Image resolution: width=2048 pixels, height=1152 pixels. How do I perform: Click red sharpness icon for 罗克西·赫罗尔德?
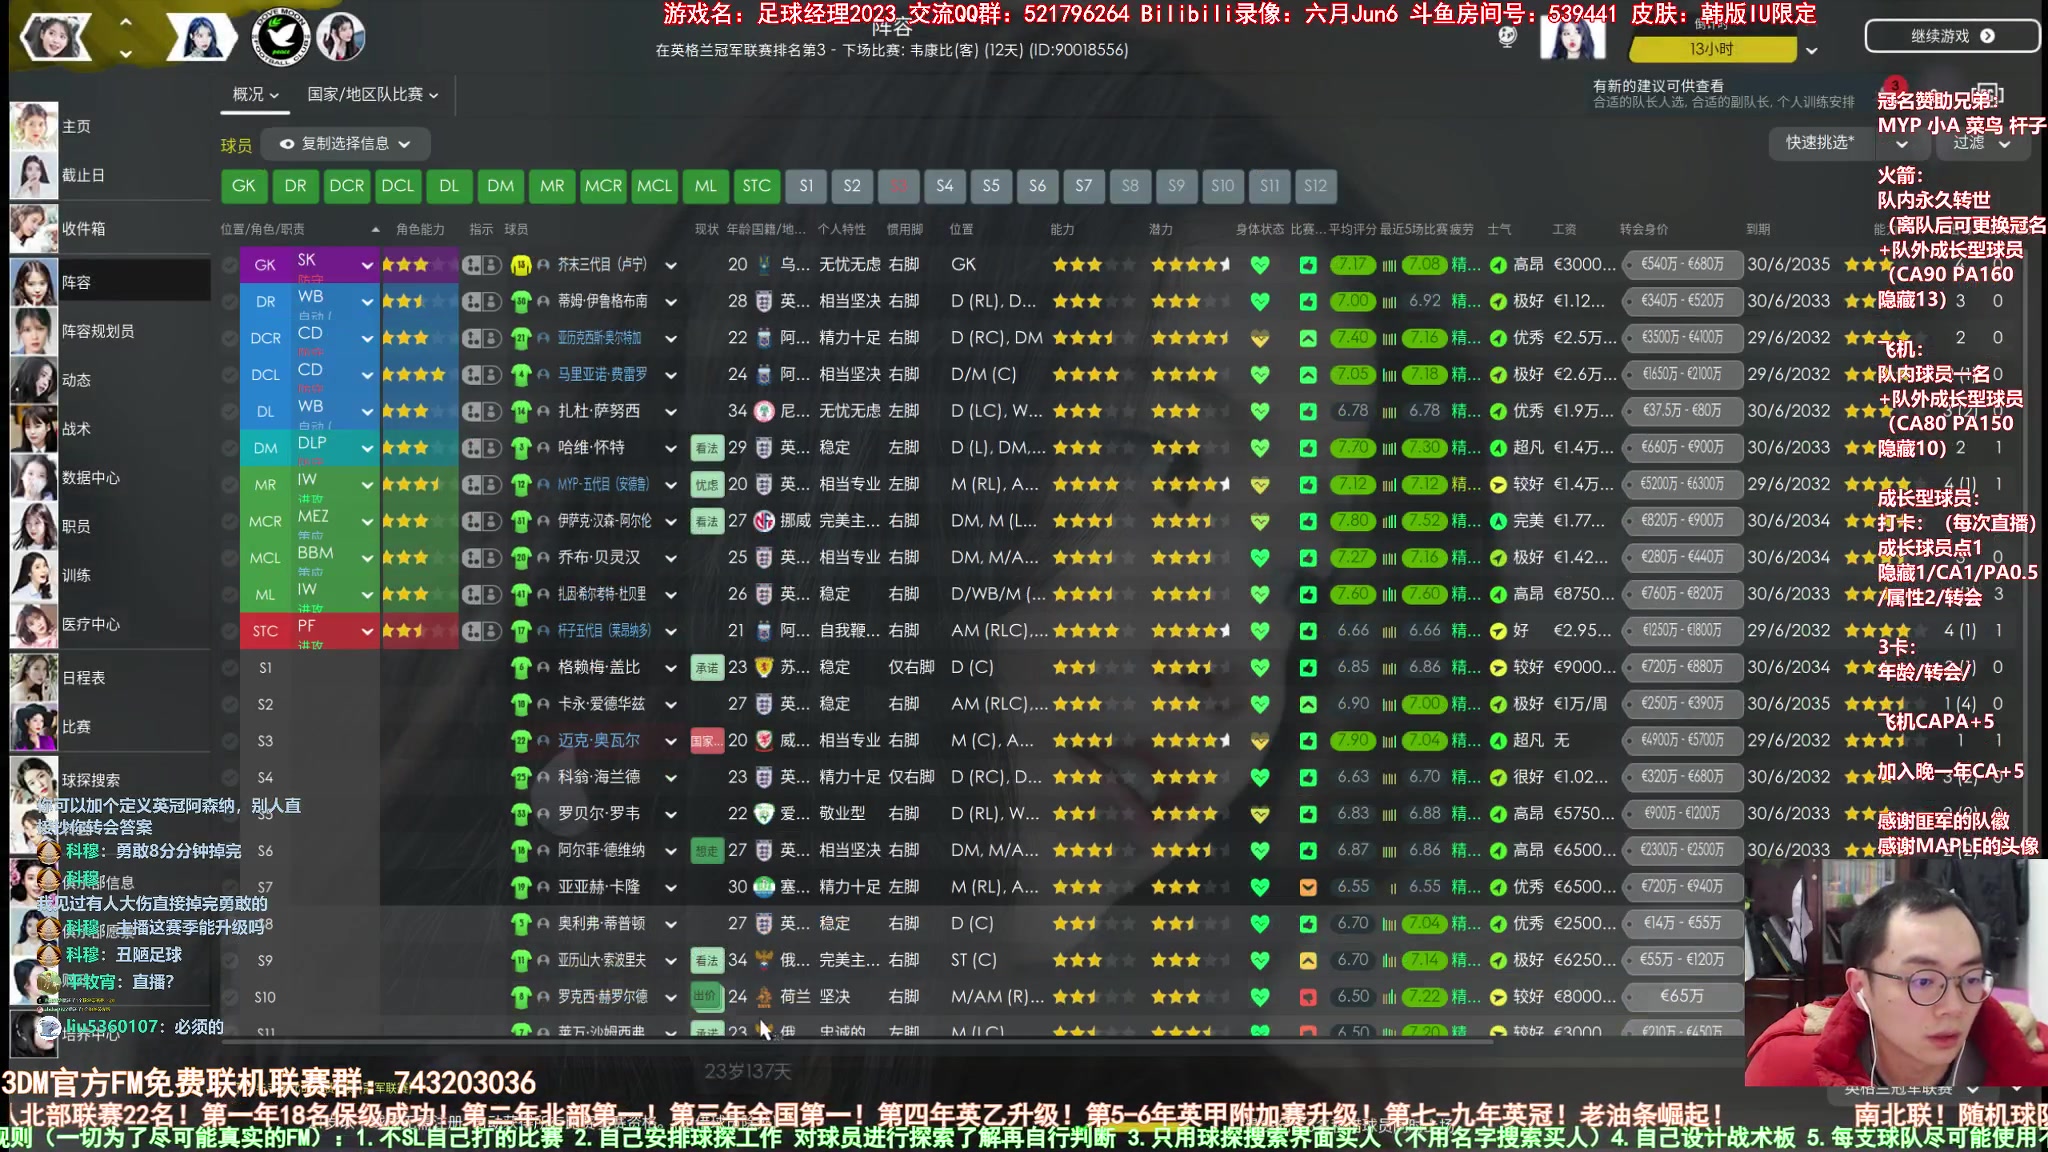click(x=1308, y=997)
